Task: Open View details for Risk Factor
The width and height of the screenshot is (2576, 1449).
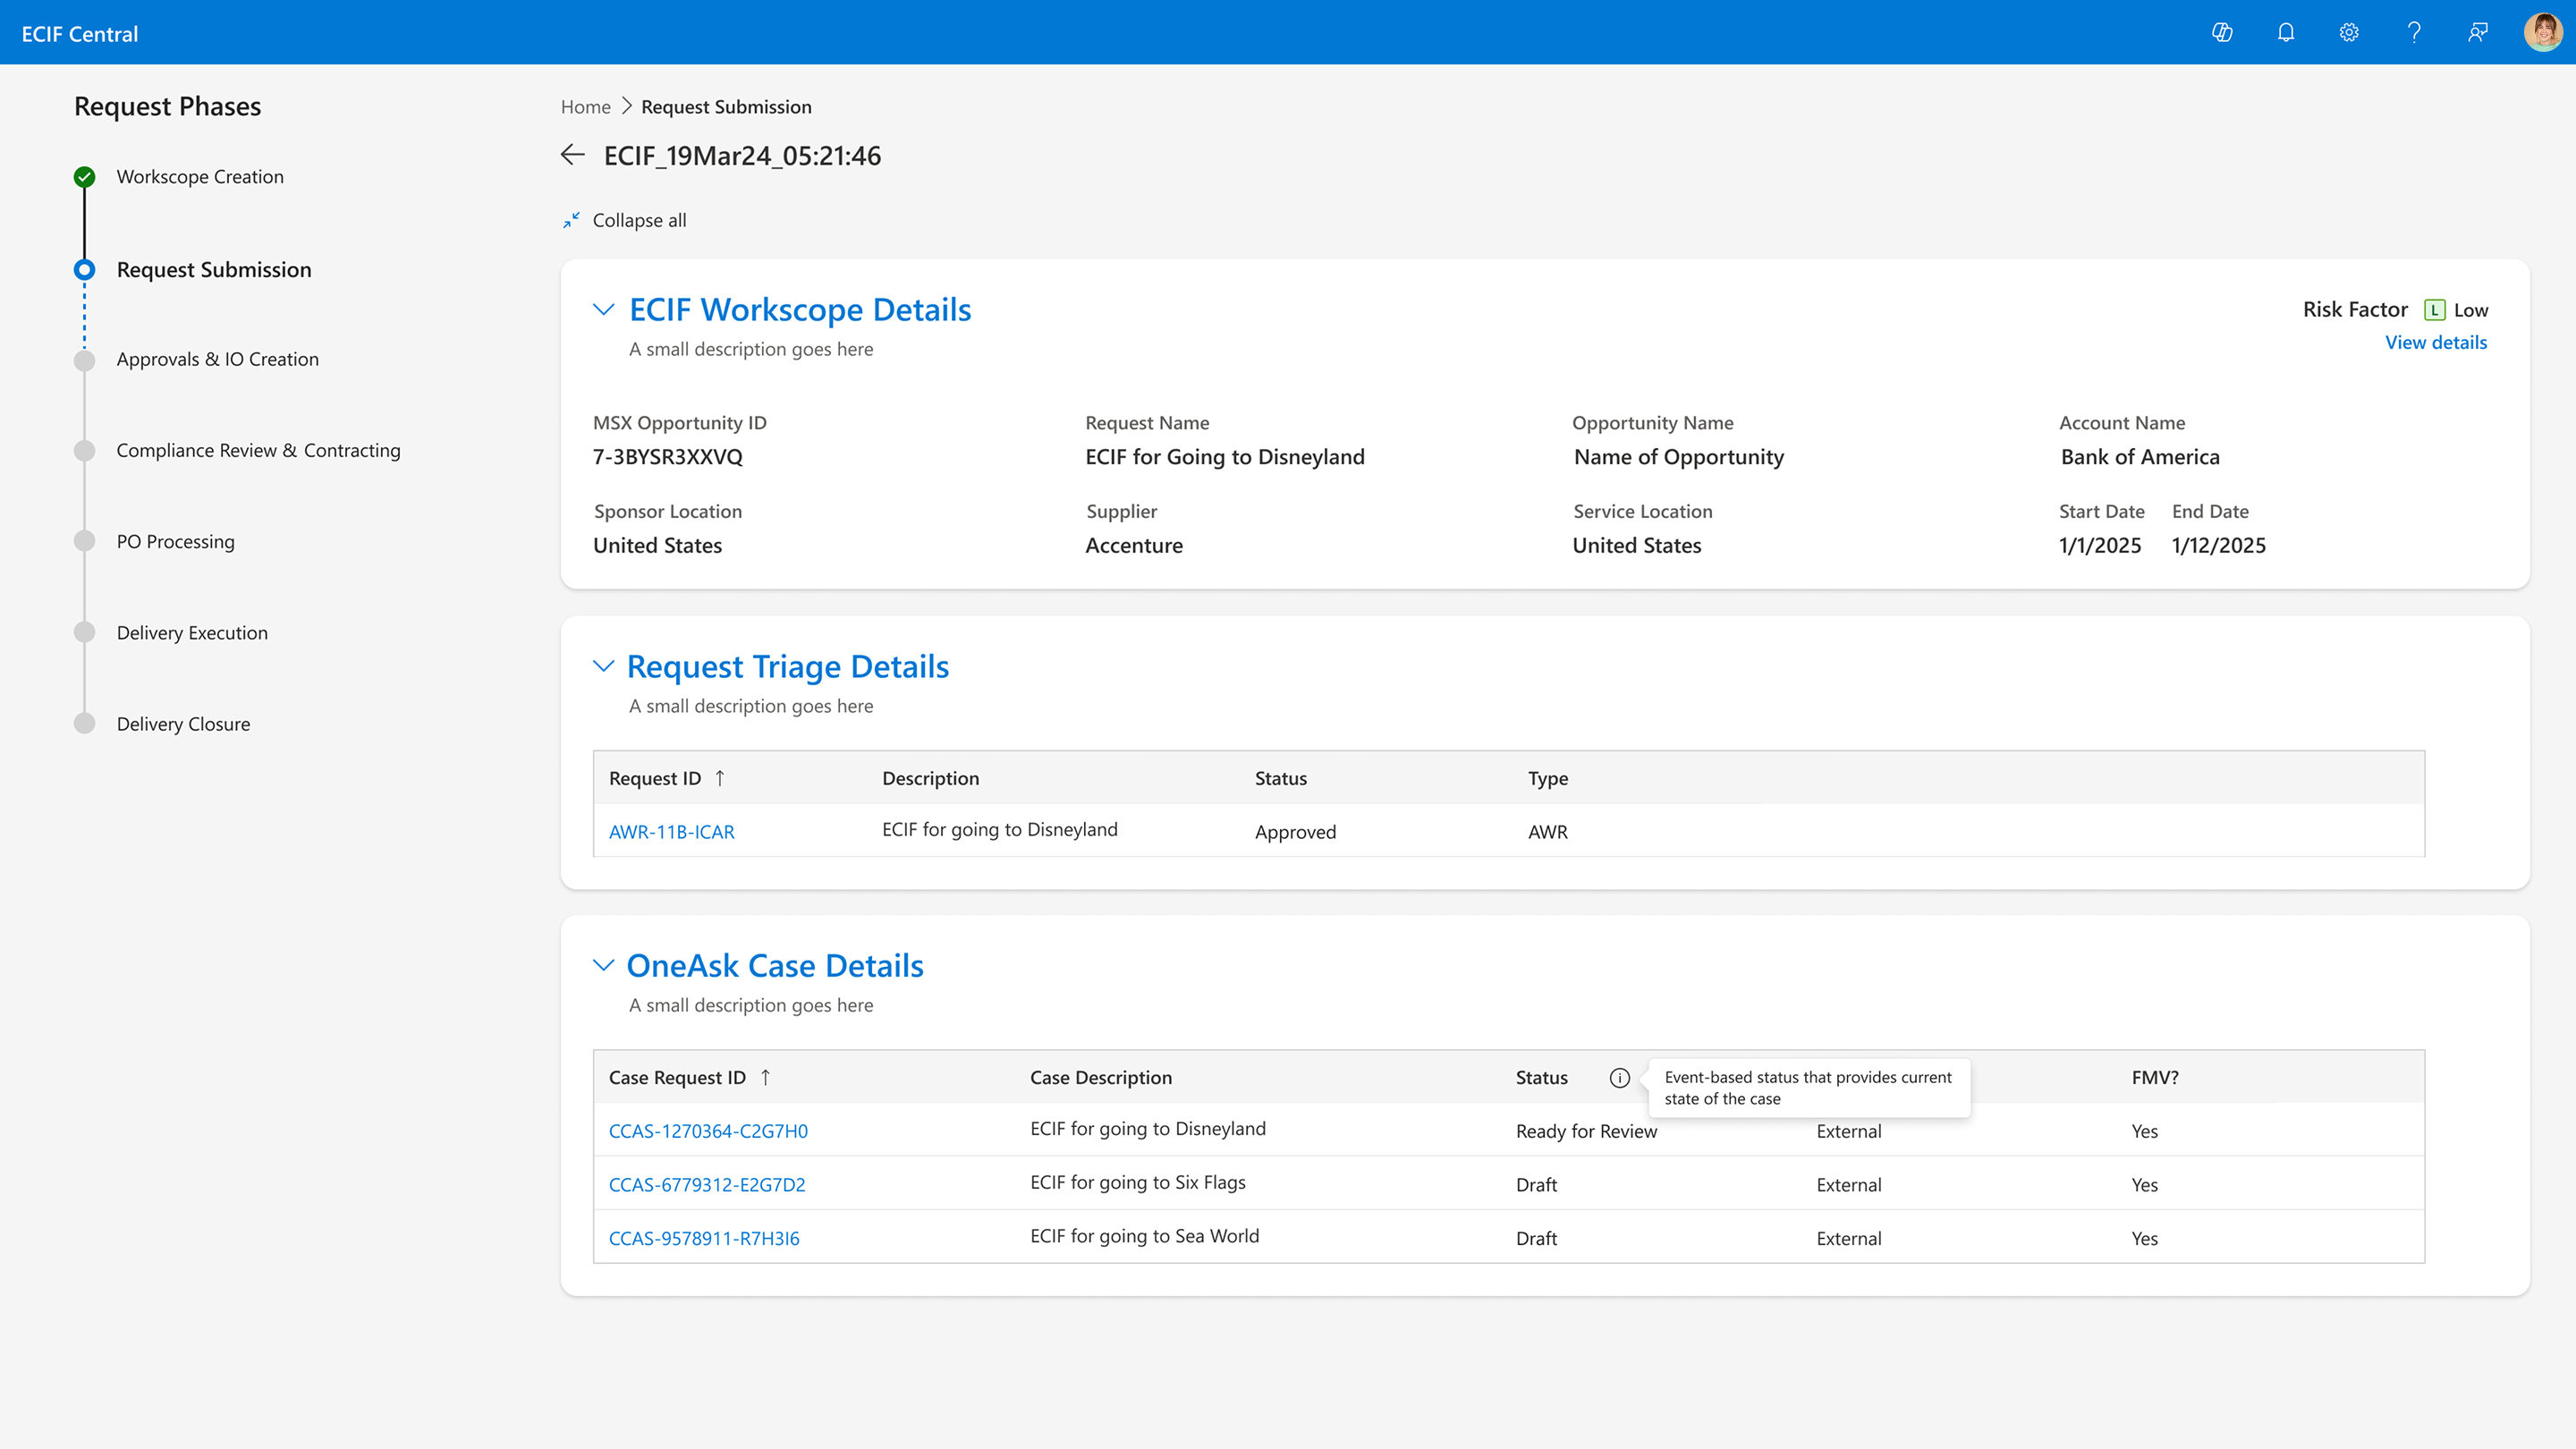Action: 2435,342
